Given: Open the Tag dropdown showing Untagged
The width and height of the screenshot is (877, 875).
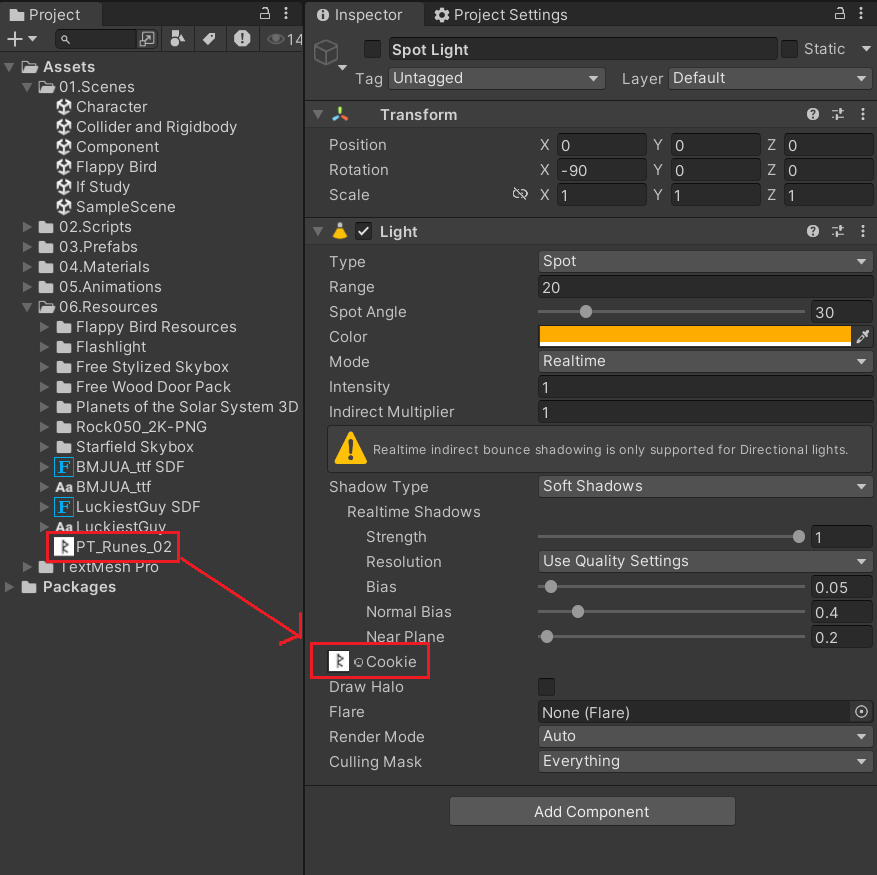Looking at the screenshot, I should click(x=497, y=78).
